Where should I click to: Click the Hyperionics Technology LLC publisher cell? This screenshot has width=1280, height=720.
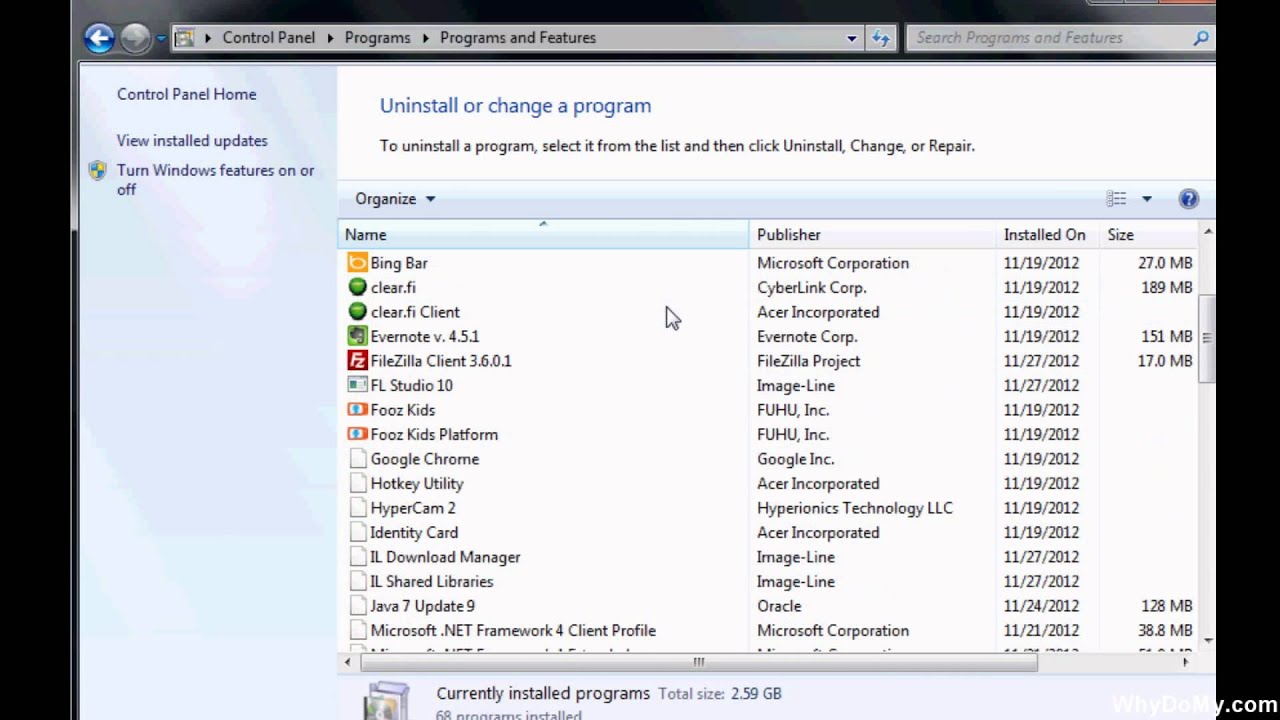coord(855,508)
